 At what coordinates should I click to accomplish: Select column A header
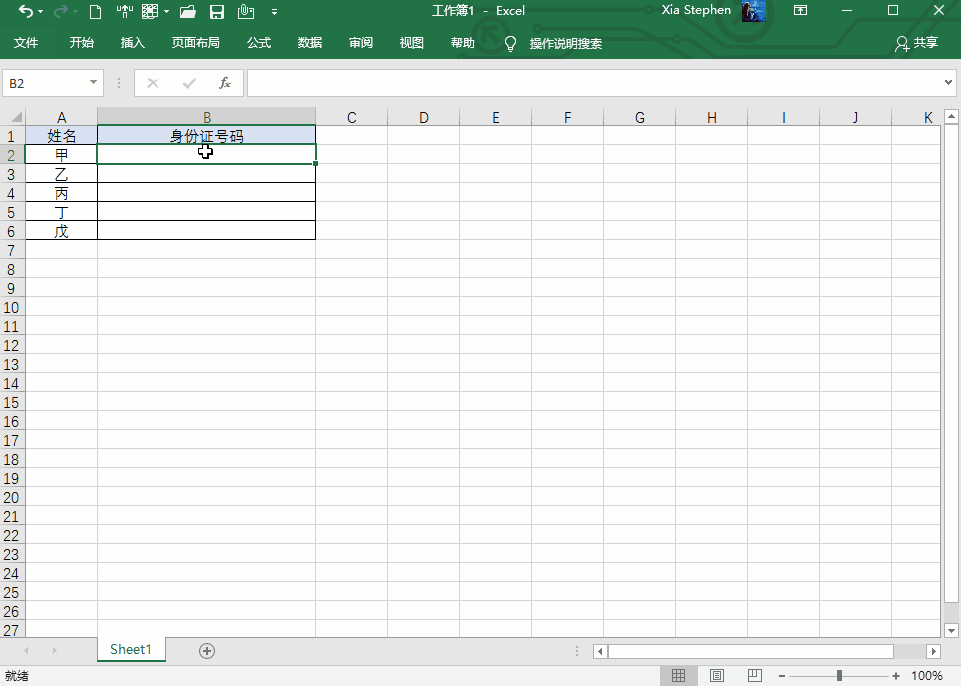click(x=61, y=117)
